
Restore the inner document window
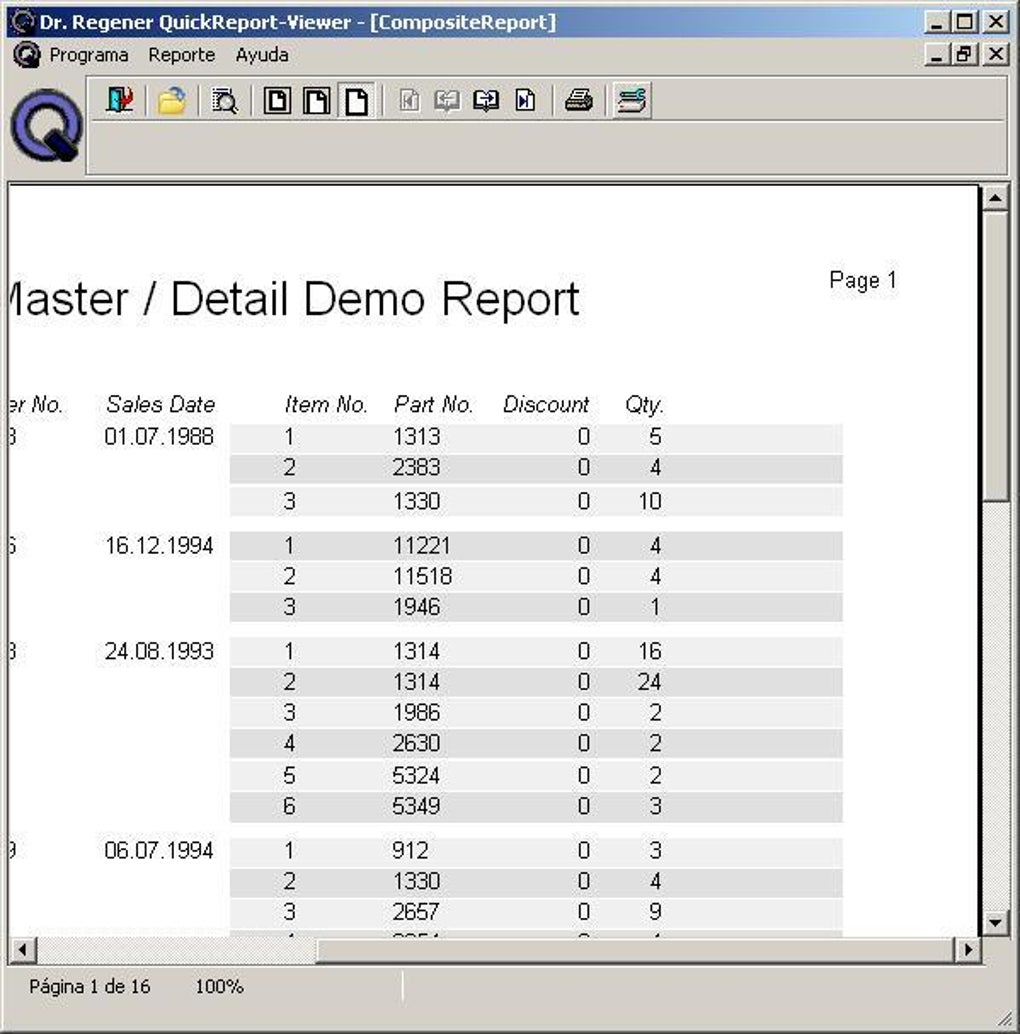pyautogui.click(x=964, y=54)
